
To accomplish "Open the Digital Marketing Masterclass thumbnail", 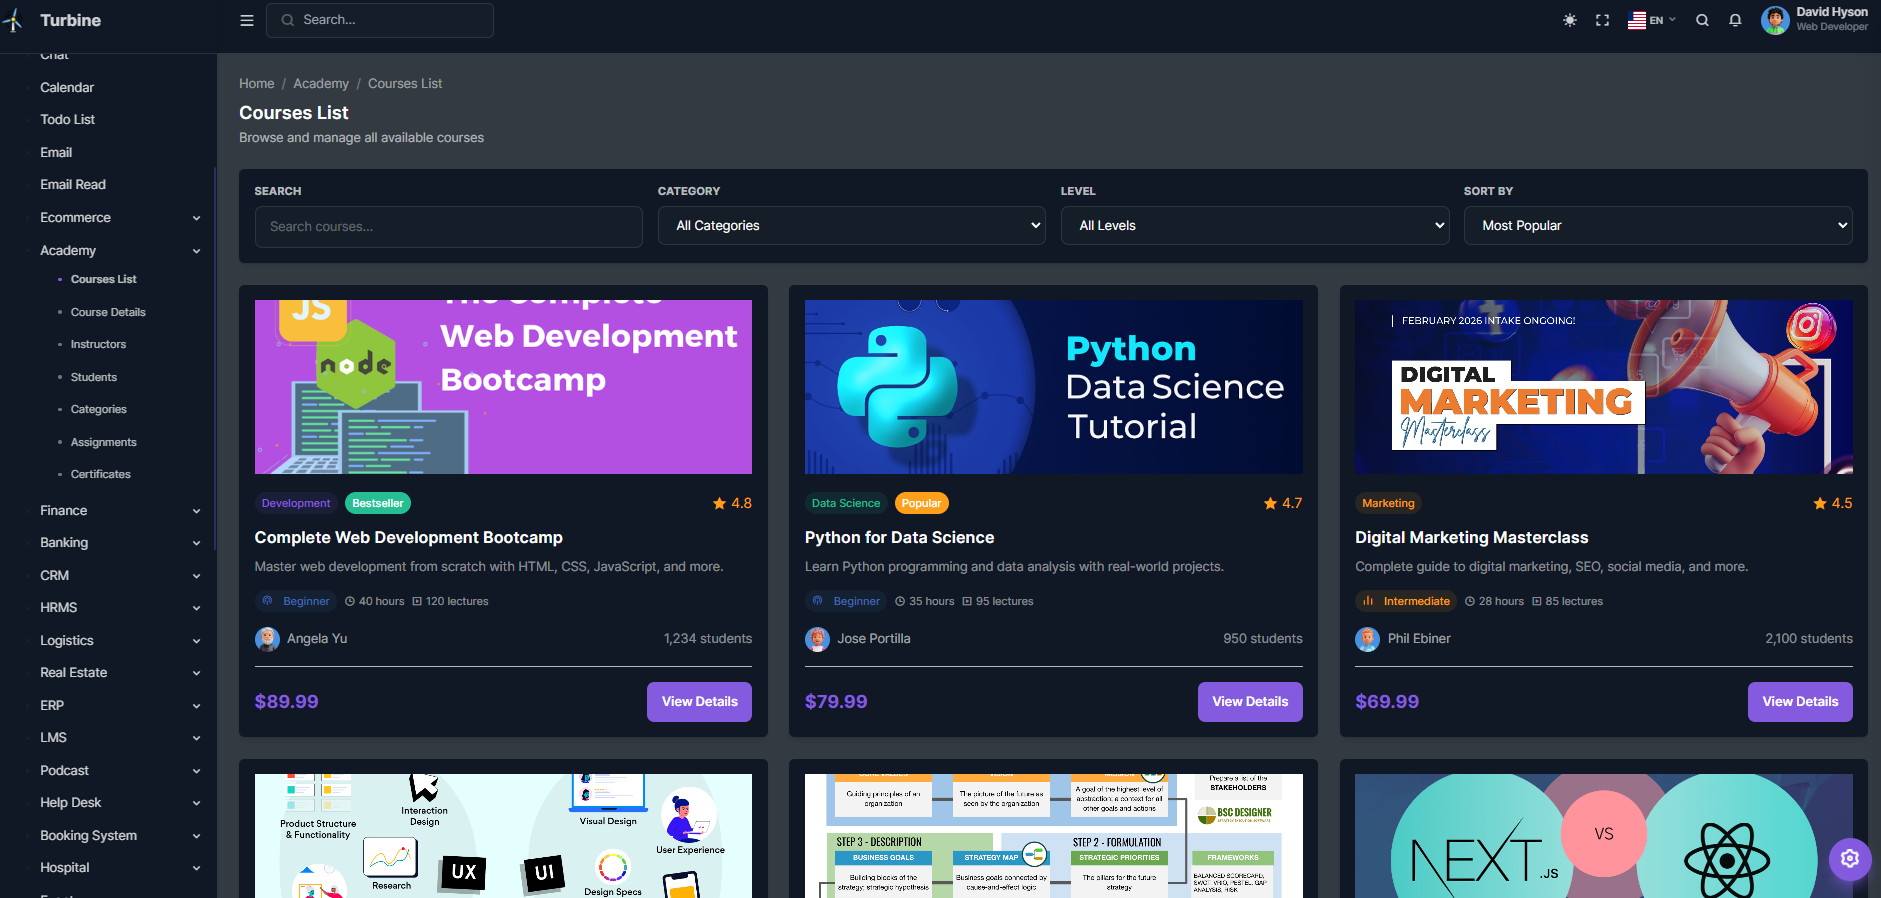I will (x=1604, y=387).
